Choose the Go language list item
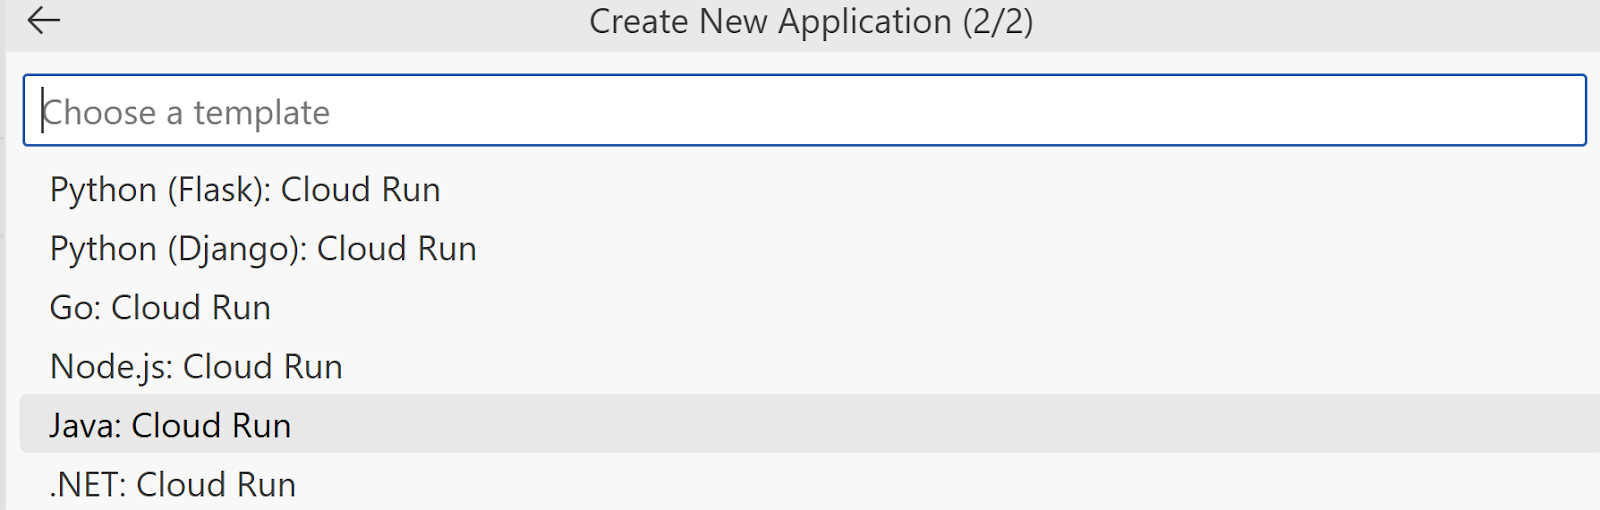The width and height of the screenshot is (1600, 510). tap(160, 308)
